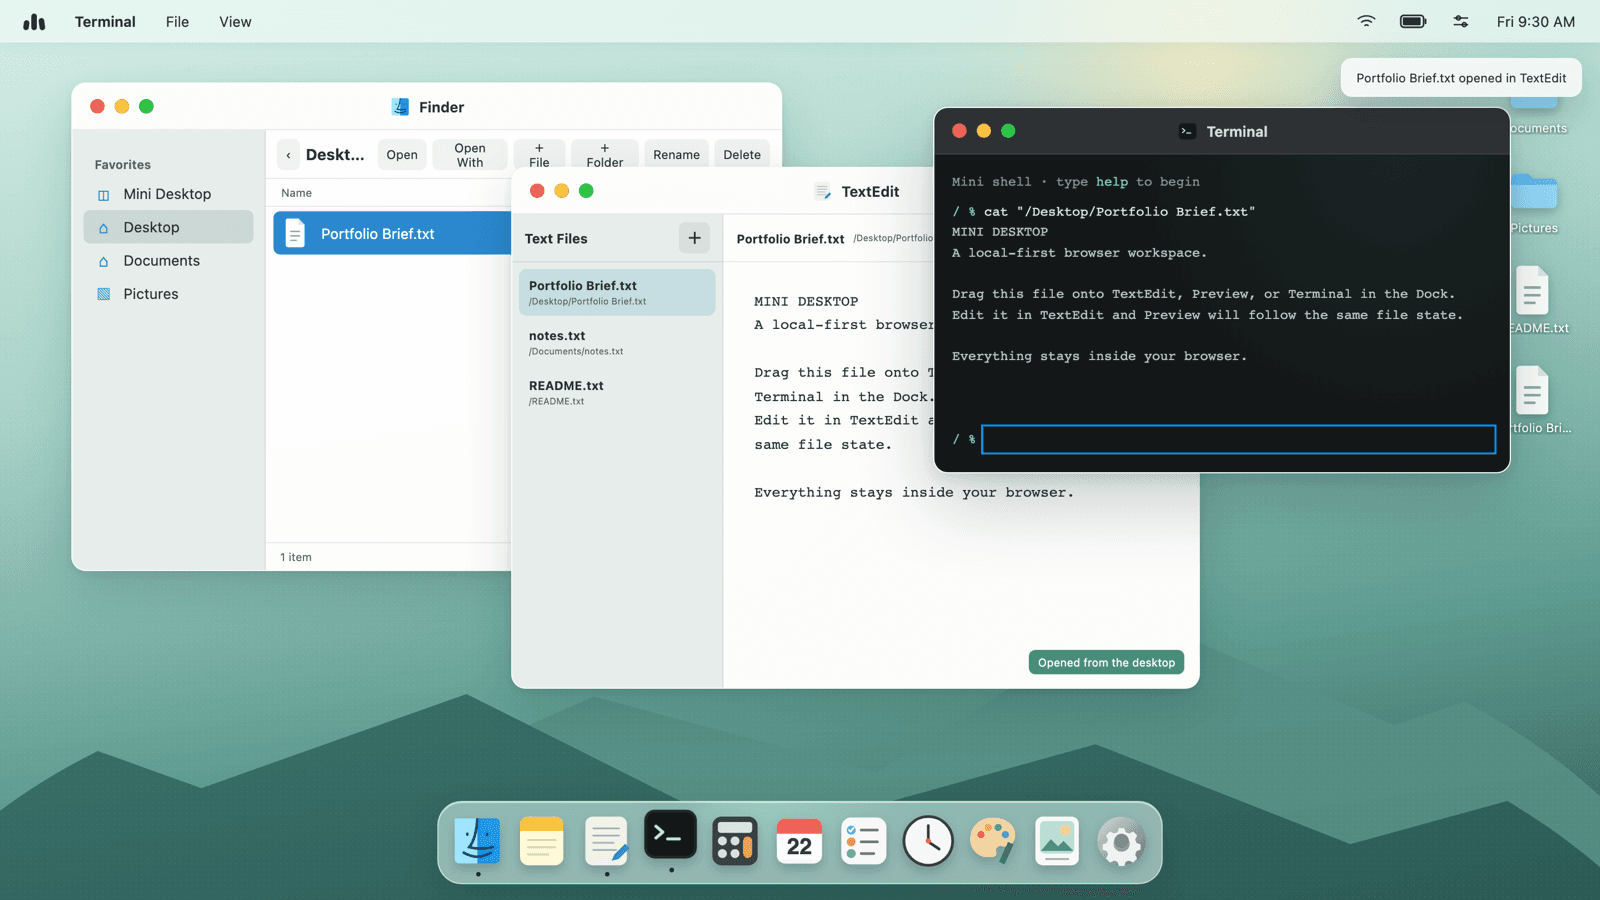Open Reminders app in the Dock
1600x900 pixels.
pyautogui.click(x=863, y=841)
